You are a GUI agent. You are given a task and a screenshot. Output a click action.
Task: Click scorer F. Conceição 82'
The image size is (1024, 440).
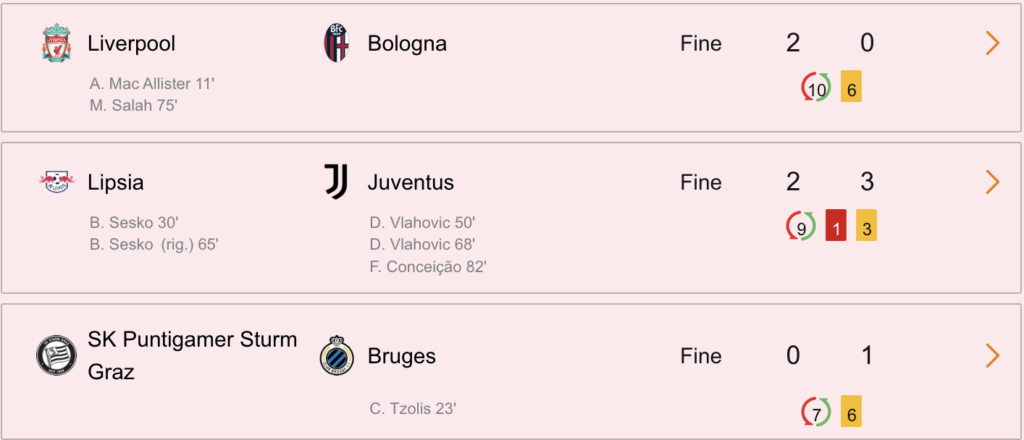428,266
